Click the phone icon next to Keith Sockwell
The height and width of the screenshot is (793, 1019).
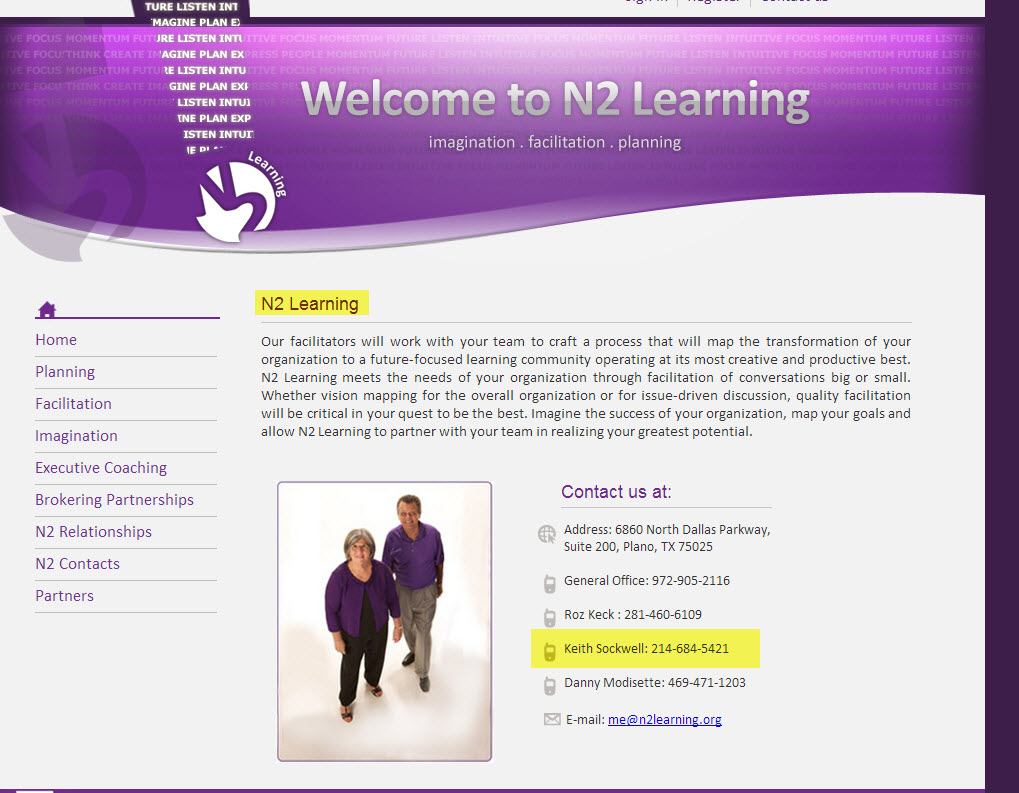pos(550,651)
